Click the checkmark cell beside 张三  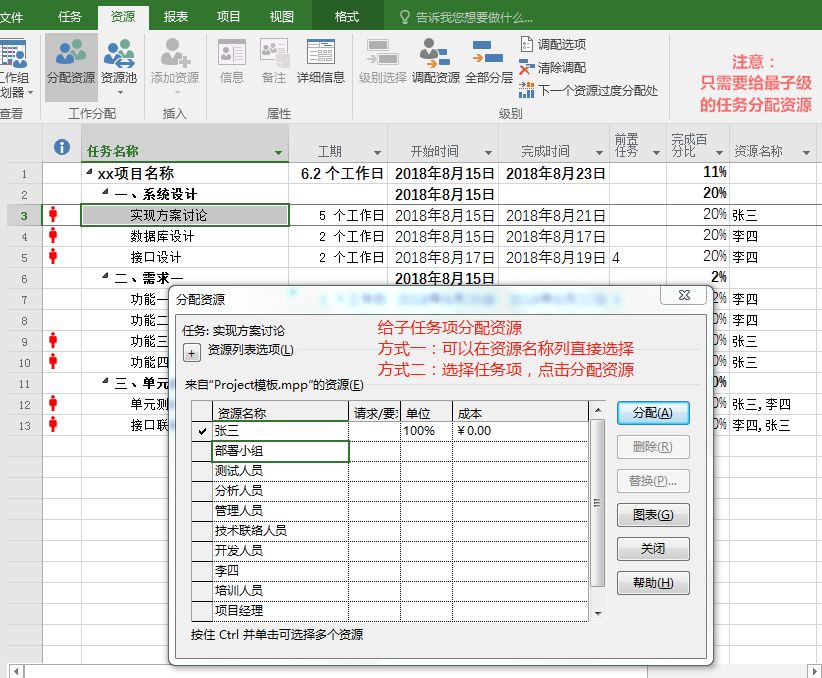tap(202, 431)
